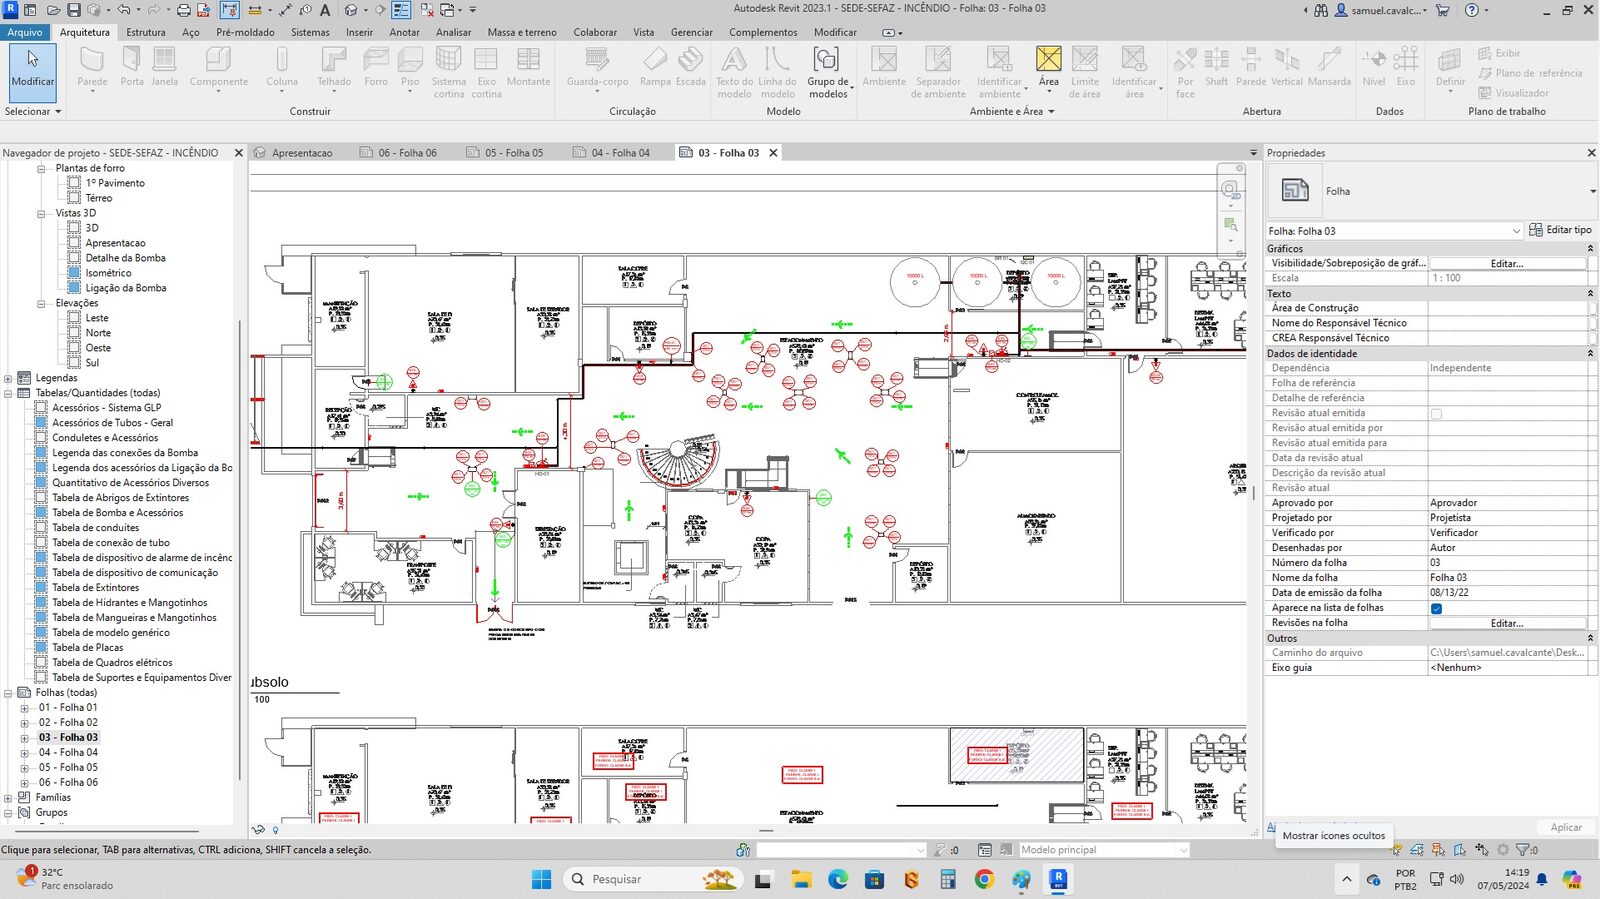Expand the Famílias node
Image resolution: width=1600 pixels, height=899 pixels.
pos(8,798)
